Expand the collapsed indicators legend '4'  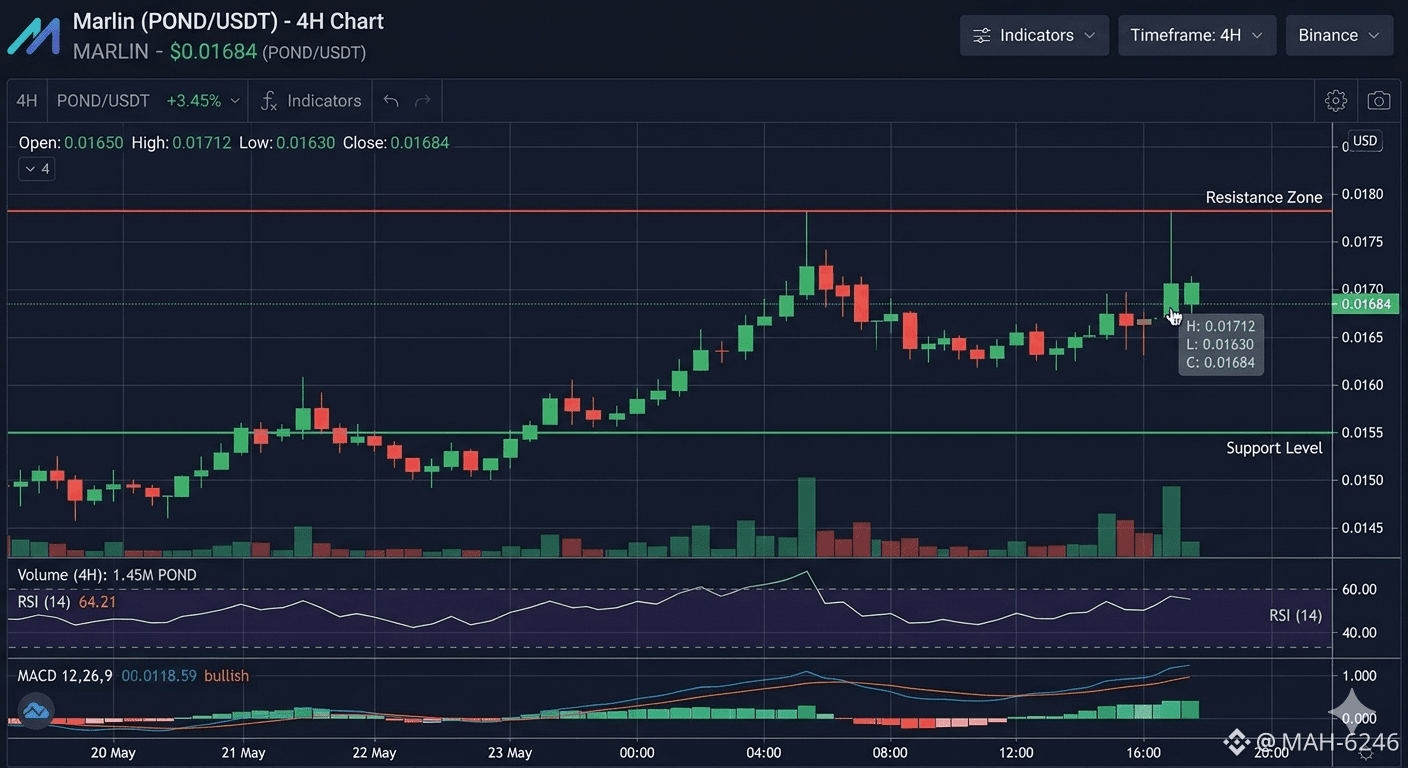(x=37, y=169)
